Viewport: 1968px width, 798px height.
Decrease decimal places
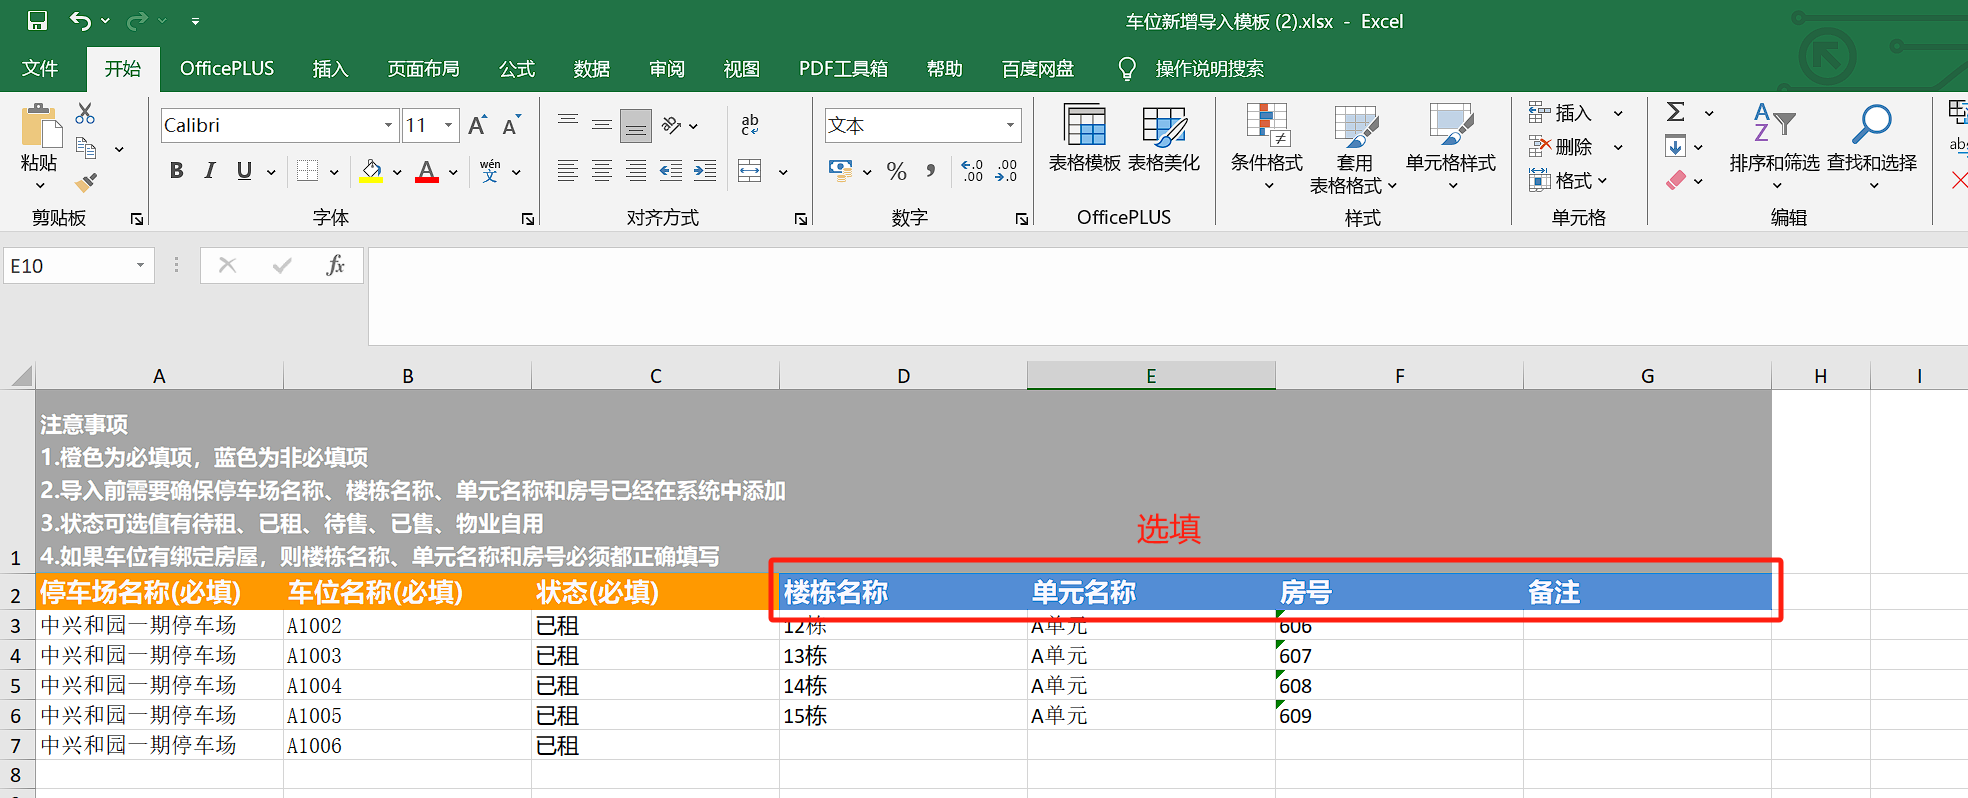[x=1006, y=171]
